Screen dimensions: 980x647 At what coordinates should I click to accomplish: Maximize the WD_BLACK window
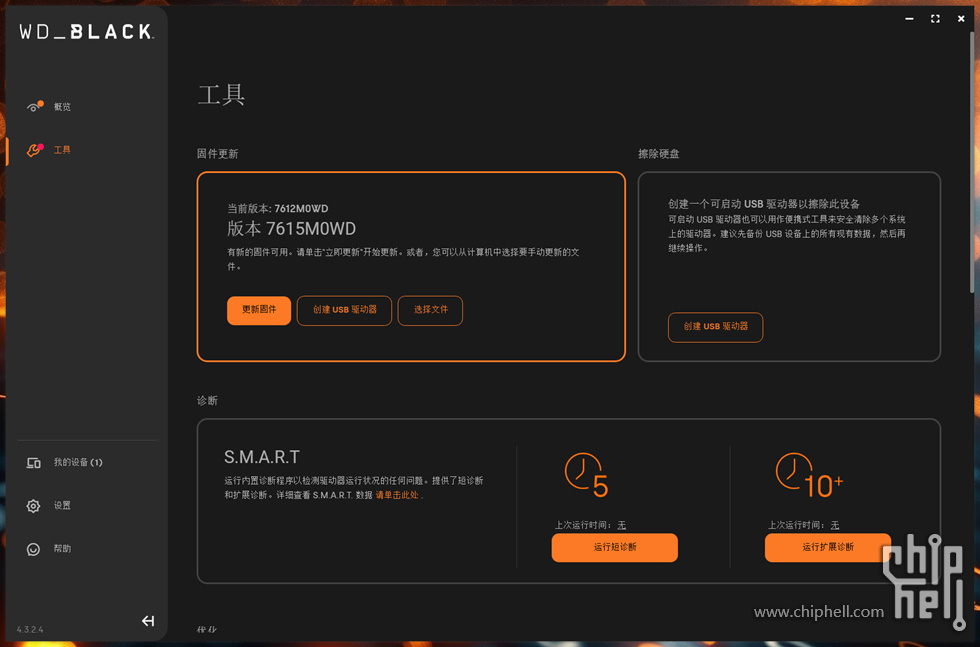(935, 19)
